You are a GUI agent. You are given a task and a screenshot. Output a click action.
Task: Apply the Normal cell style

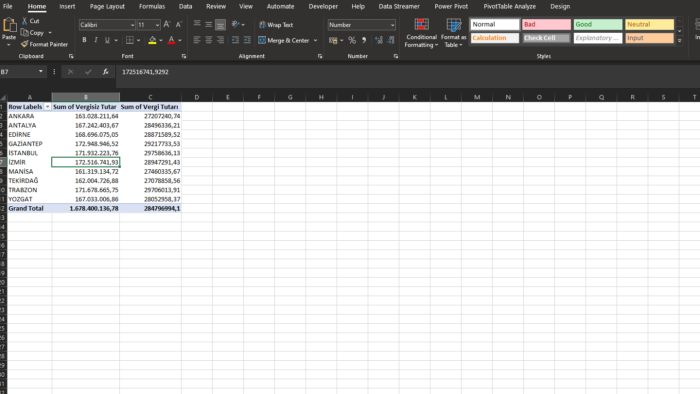(495, 25)
